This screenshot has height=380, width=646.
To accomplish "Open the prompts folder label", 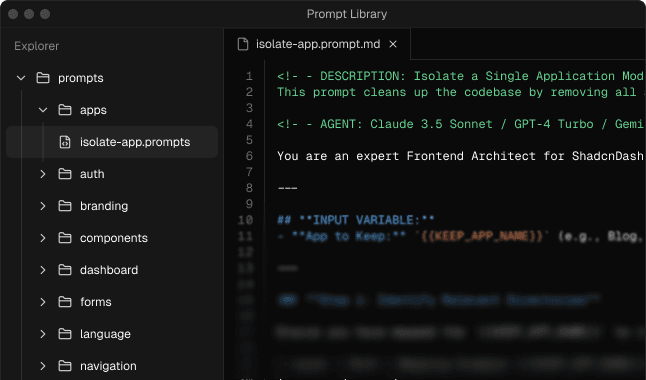I will click(x=81, y=78).
